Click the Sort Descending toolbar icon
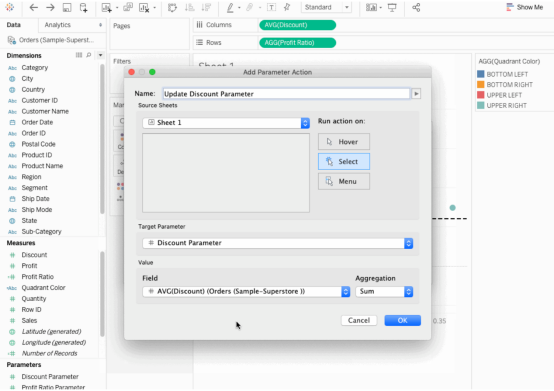 tap(206, 7)
